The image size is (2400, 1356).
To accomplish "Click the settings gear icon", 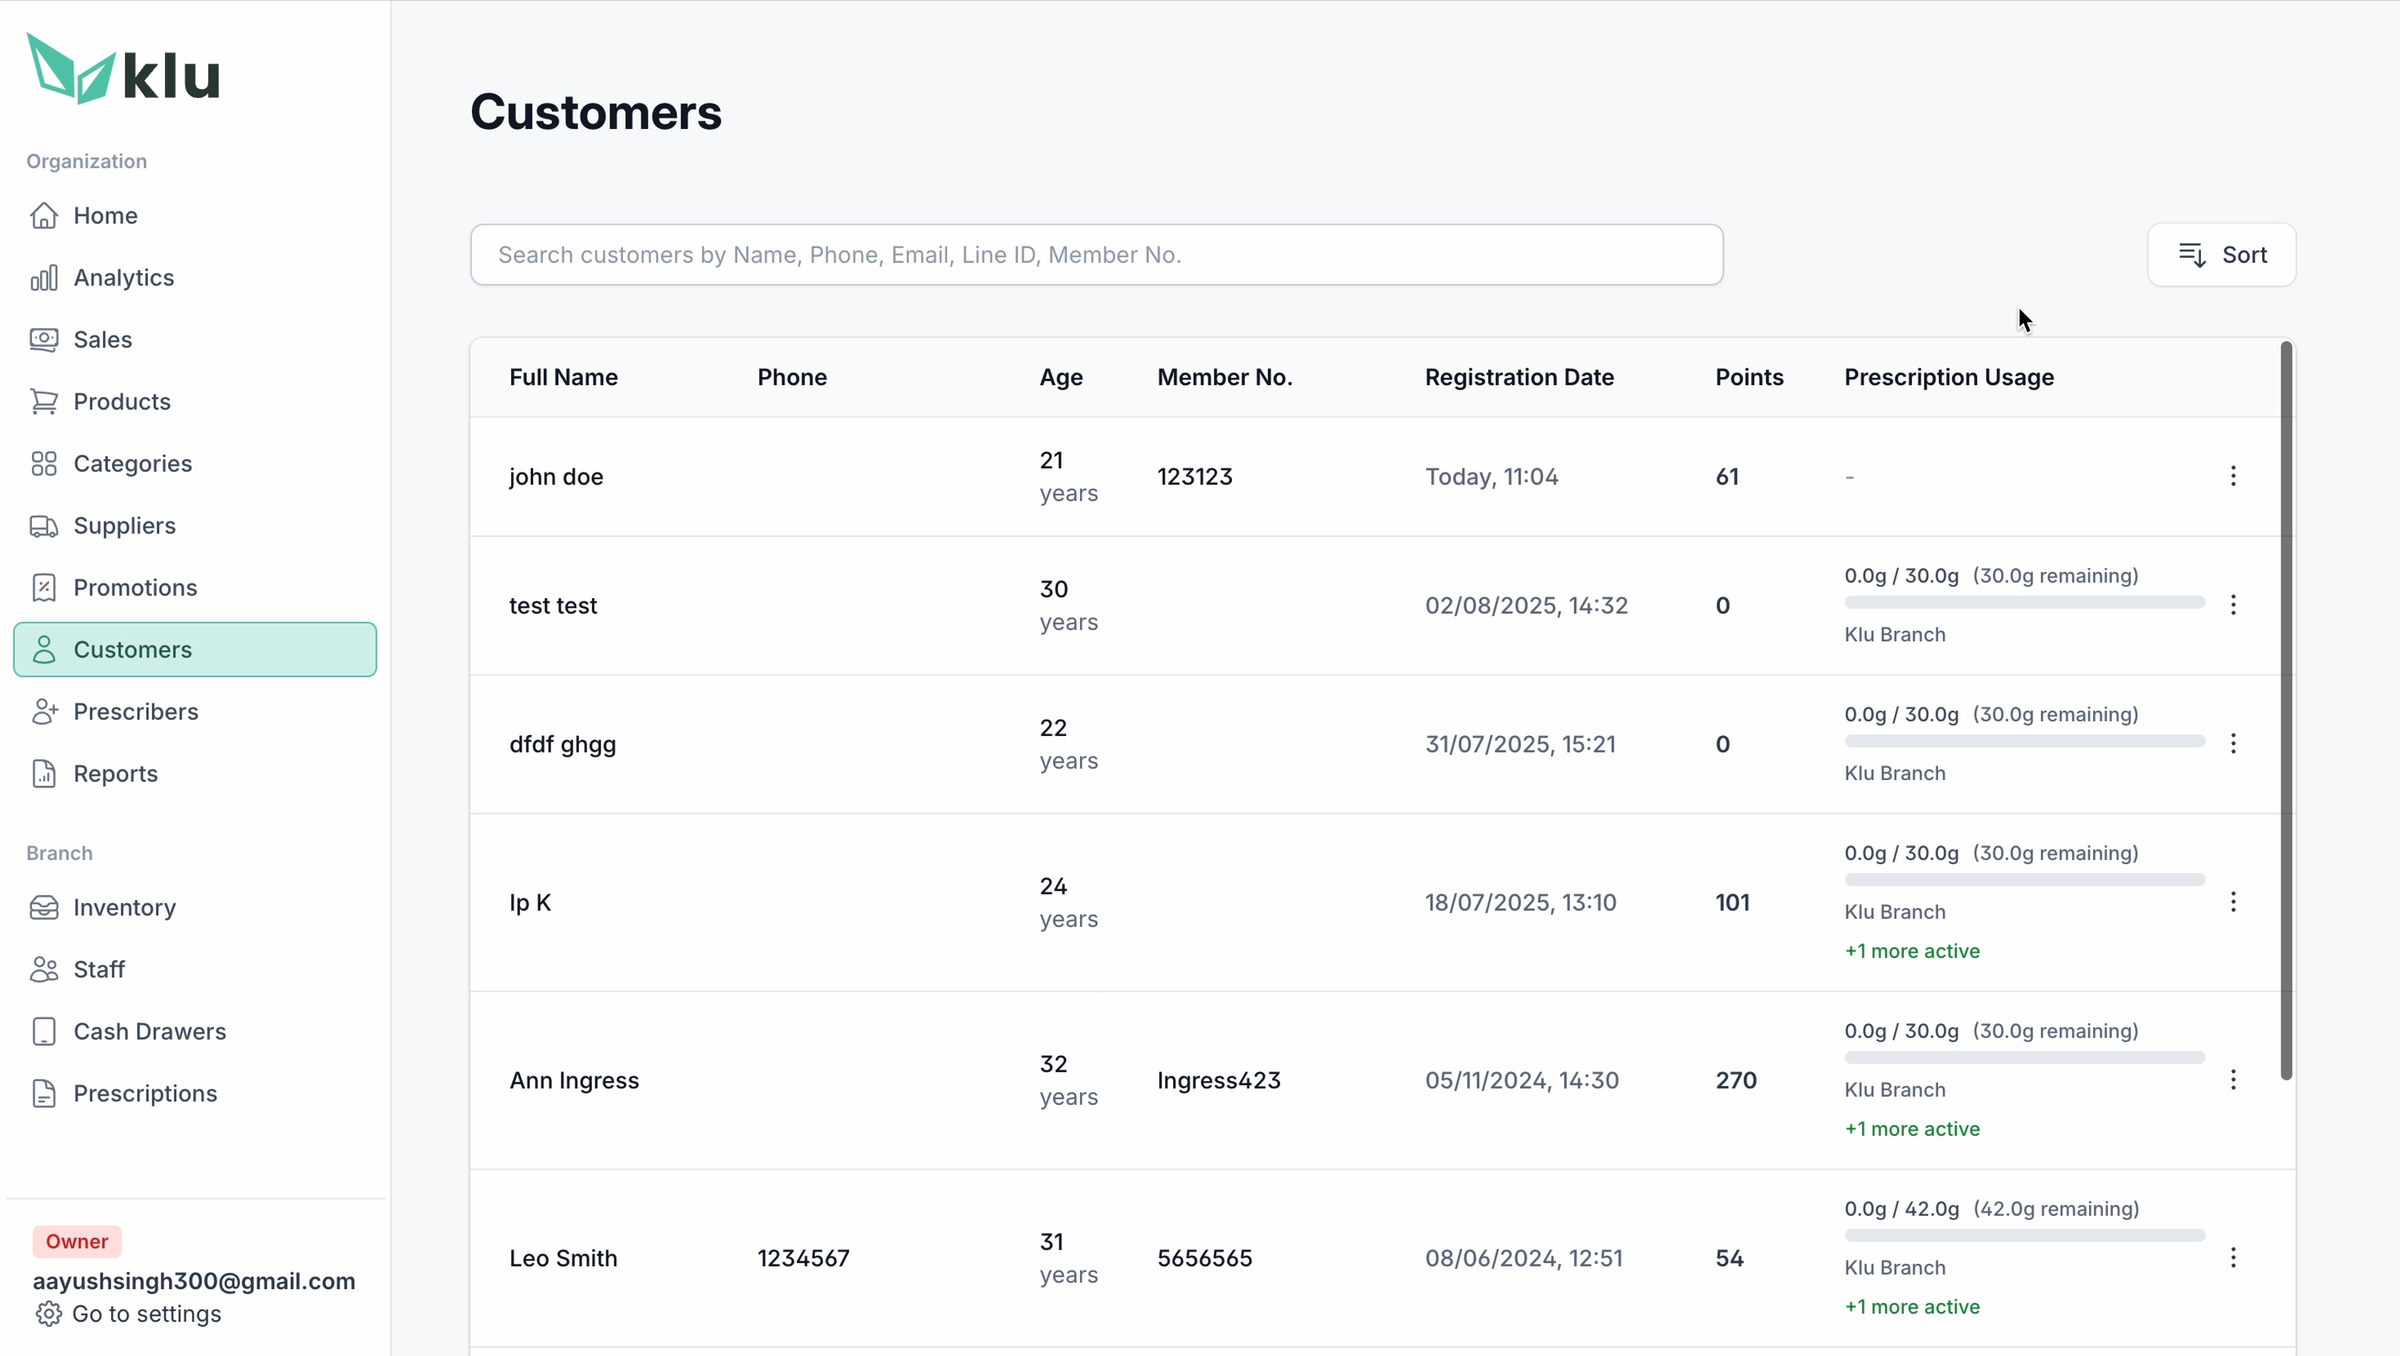I will pyautogui.click(x=48, y=1313).
